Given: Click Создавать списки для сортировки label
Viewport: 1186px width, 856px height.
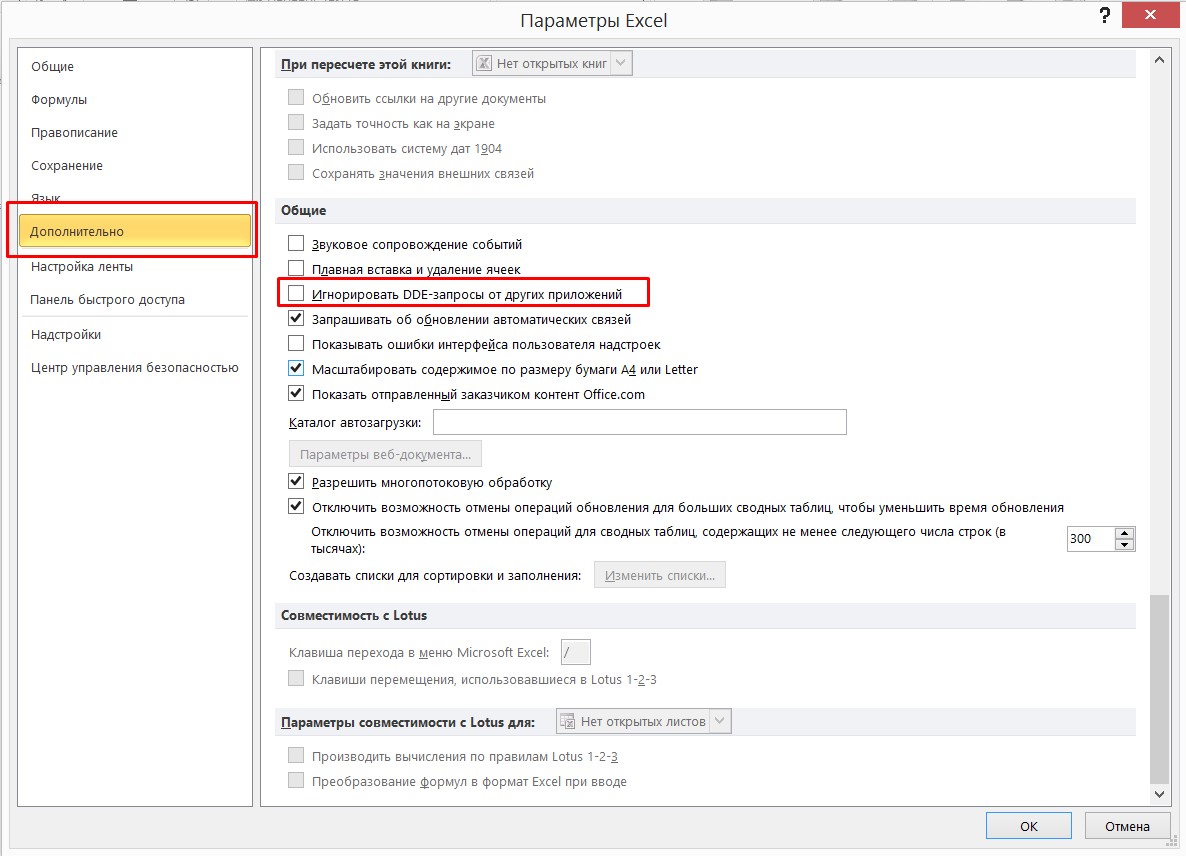Looking at the screenshot, I should point(435,575).
